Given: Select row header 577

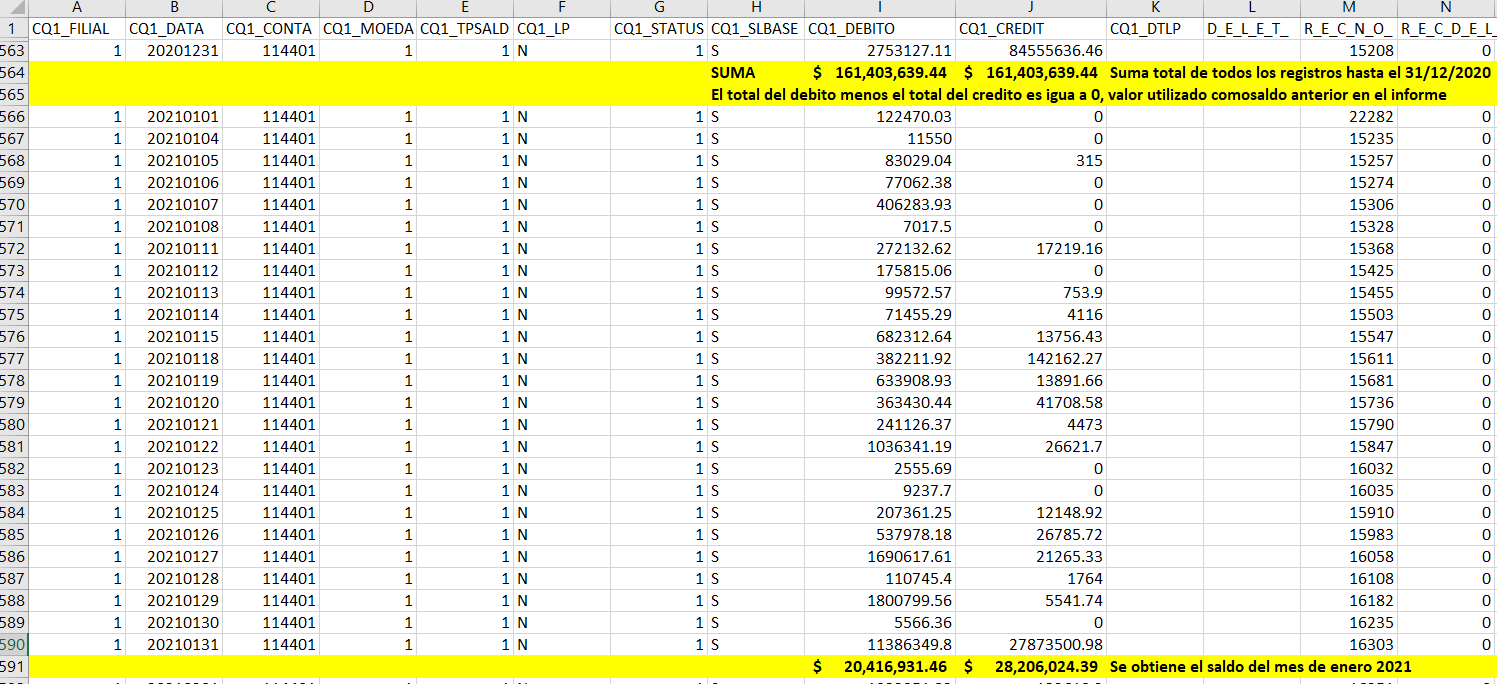Looking at the screenshot, I should pyautogui.click(x=14, y=359).
